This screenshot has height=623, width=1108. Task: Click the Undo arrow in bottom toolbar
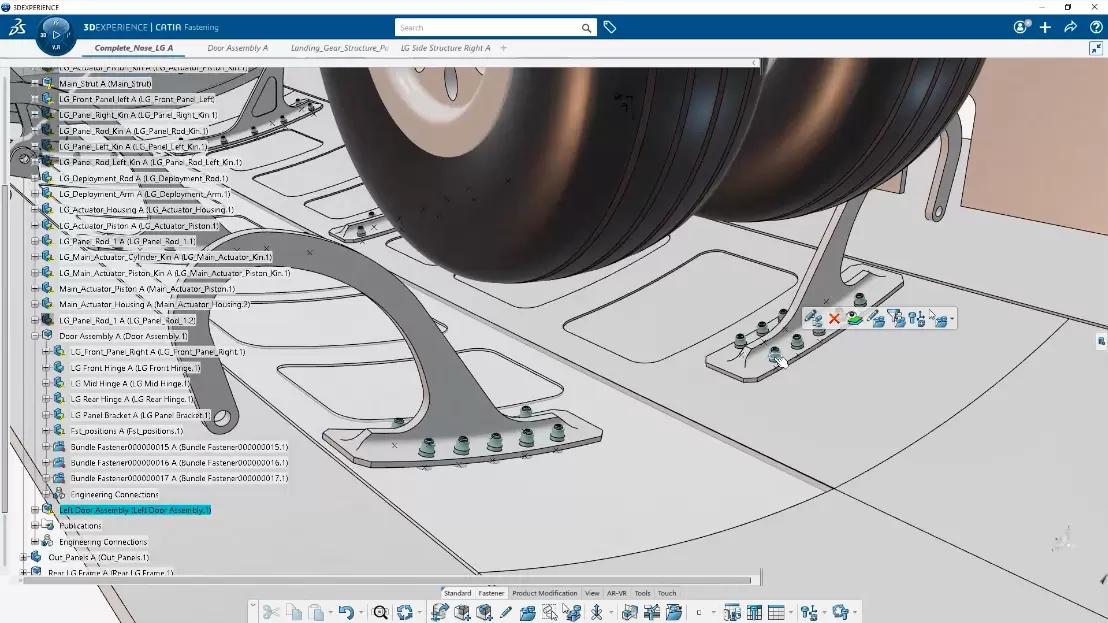(x=345, y=612)
